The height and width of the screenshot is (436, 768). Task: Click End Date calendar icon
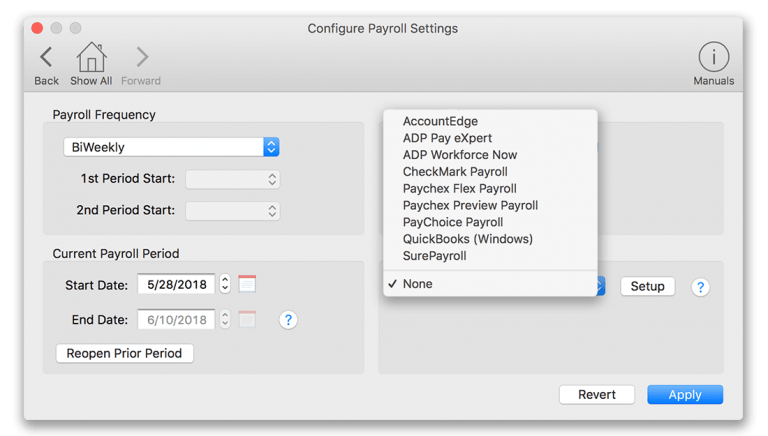pos(247,319)
